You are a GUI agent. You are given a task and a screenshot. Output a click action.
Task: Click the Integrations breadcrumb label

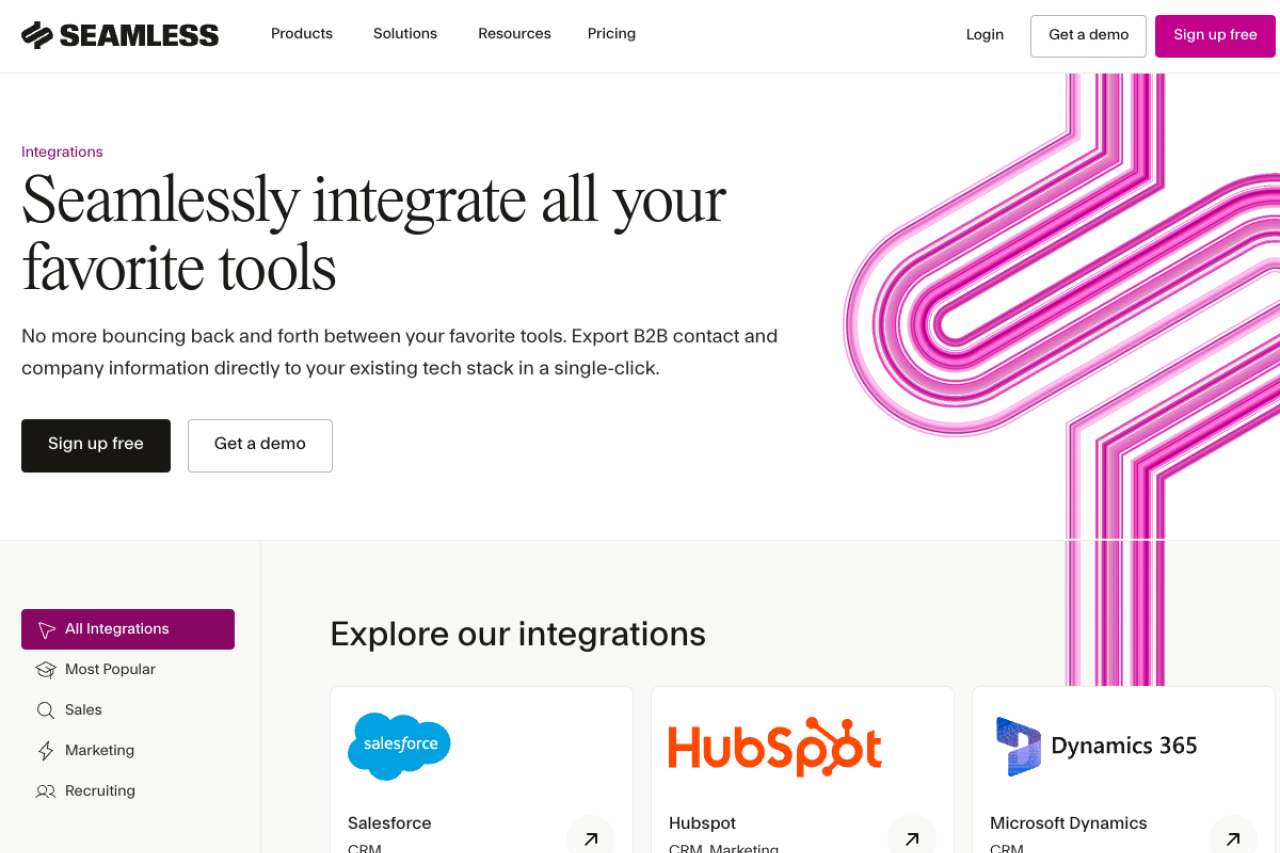coord(62,152)
